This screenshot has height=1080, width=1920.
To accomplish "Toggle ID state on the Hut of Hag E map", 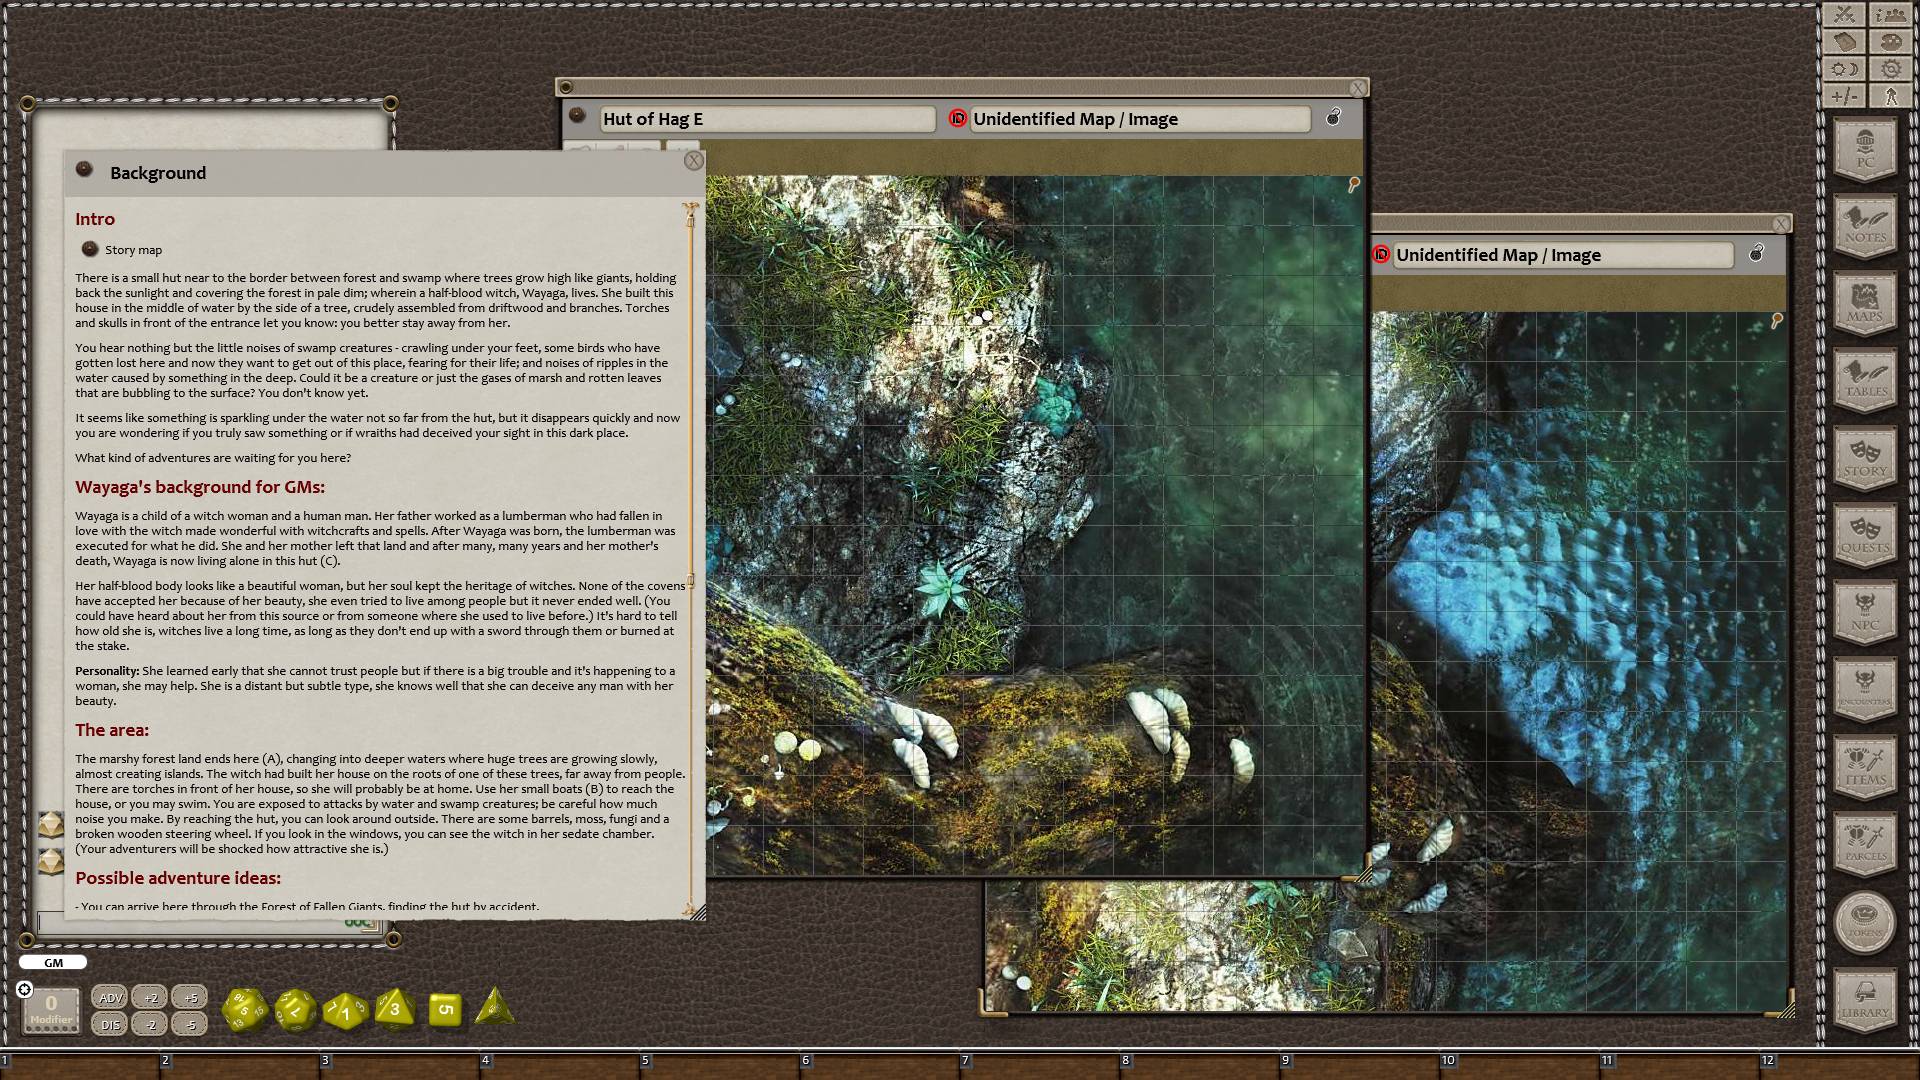I will (x=957, y=118).
